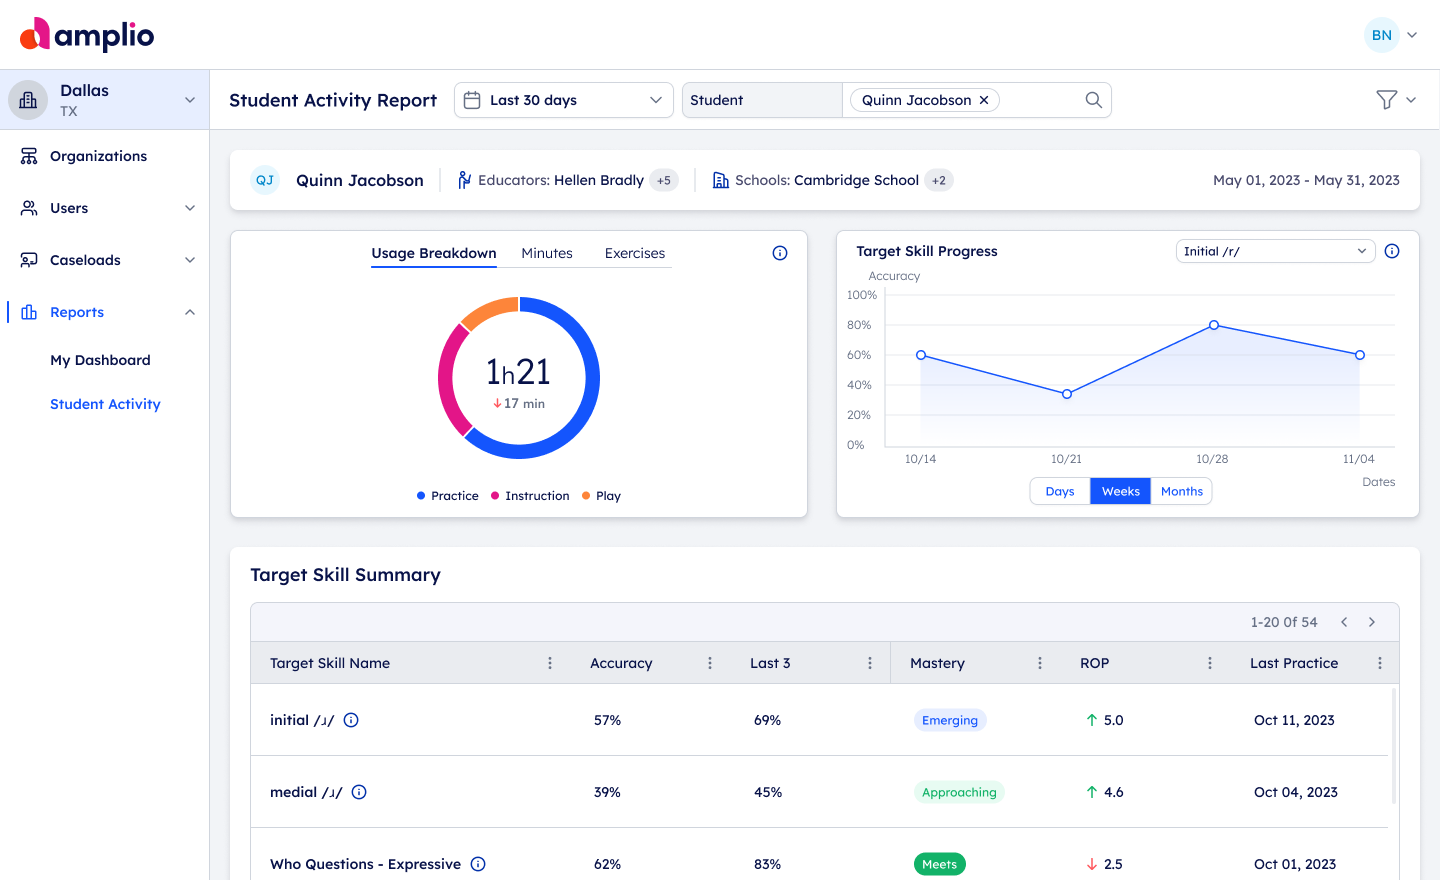The height and width of the screenshot is (880, 1440).
Task: Open Student Activity report link
Action: tap(105, 404)
